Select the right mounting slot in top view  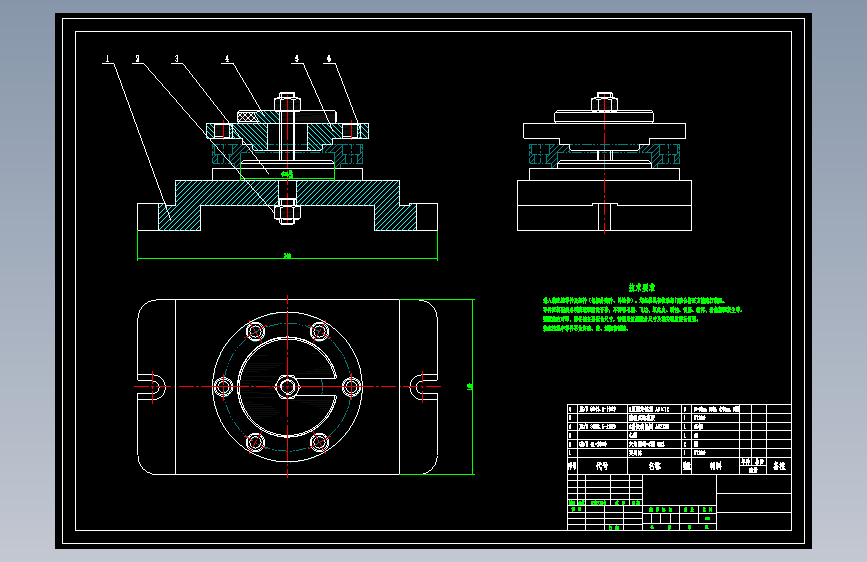pos(424,387)
